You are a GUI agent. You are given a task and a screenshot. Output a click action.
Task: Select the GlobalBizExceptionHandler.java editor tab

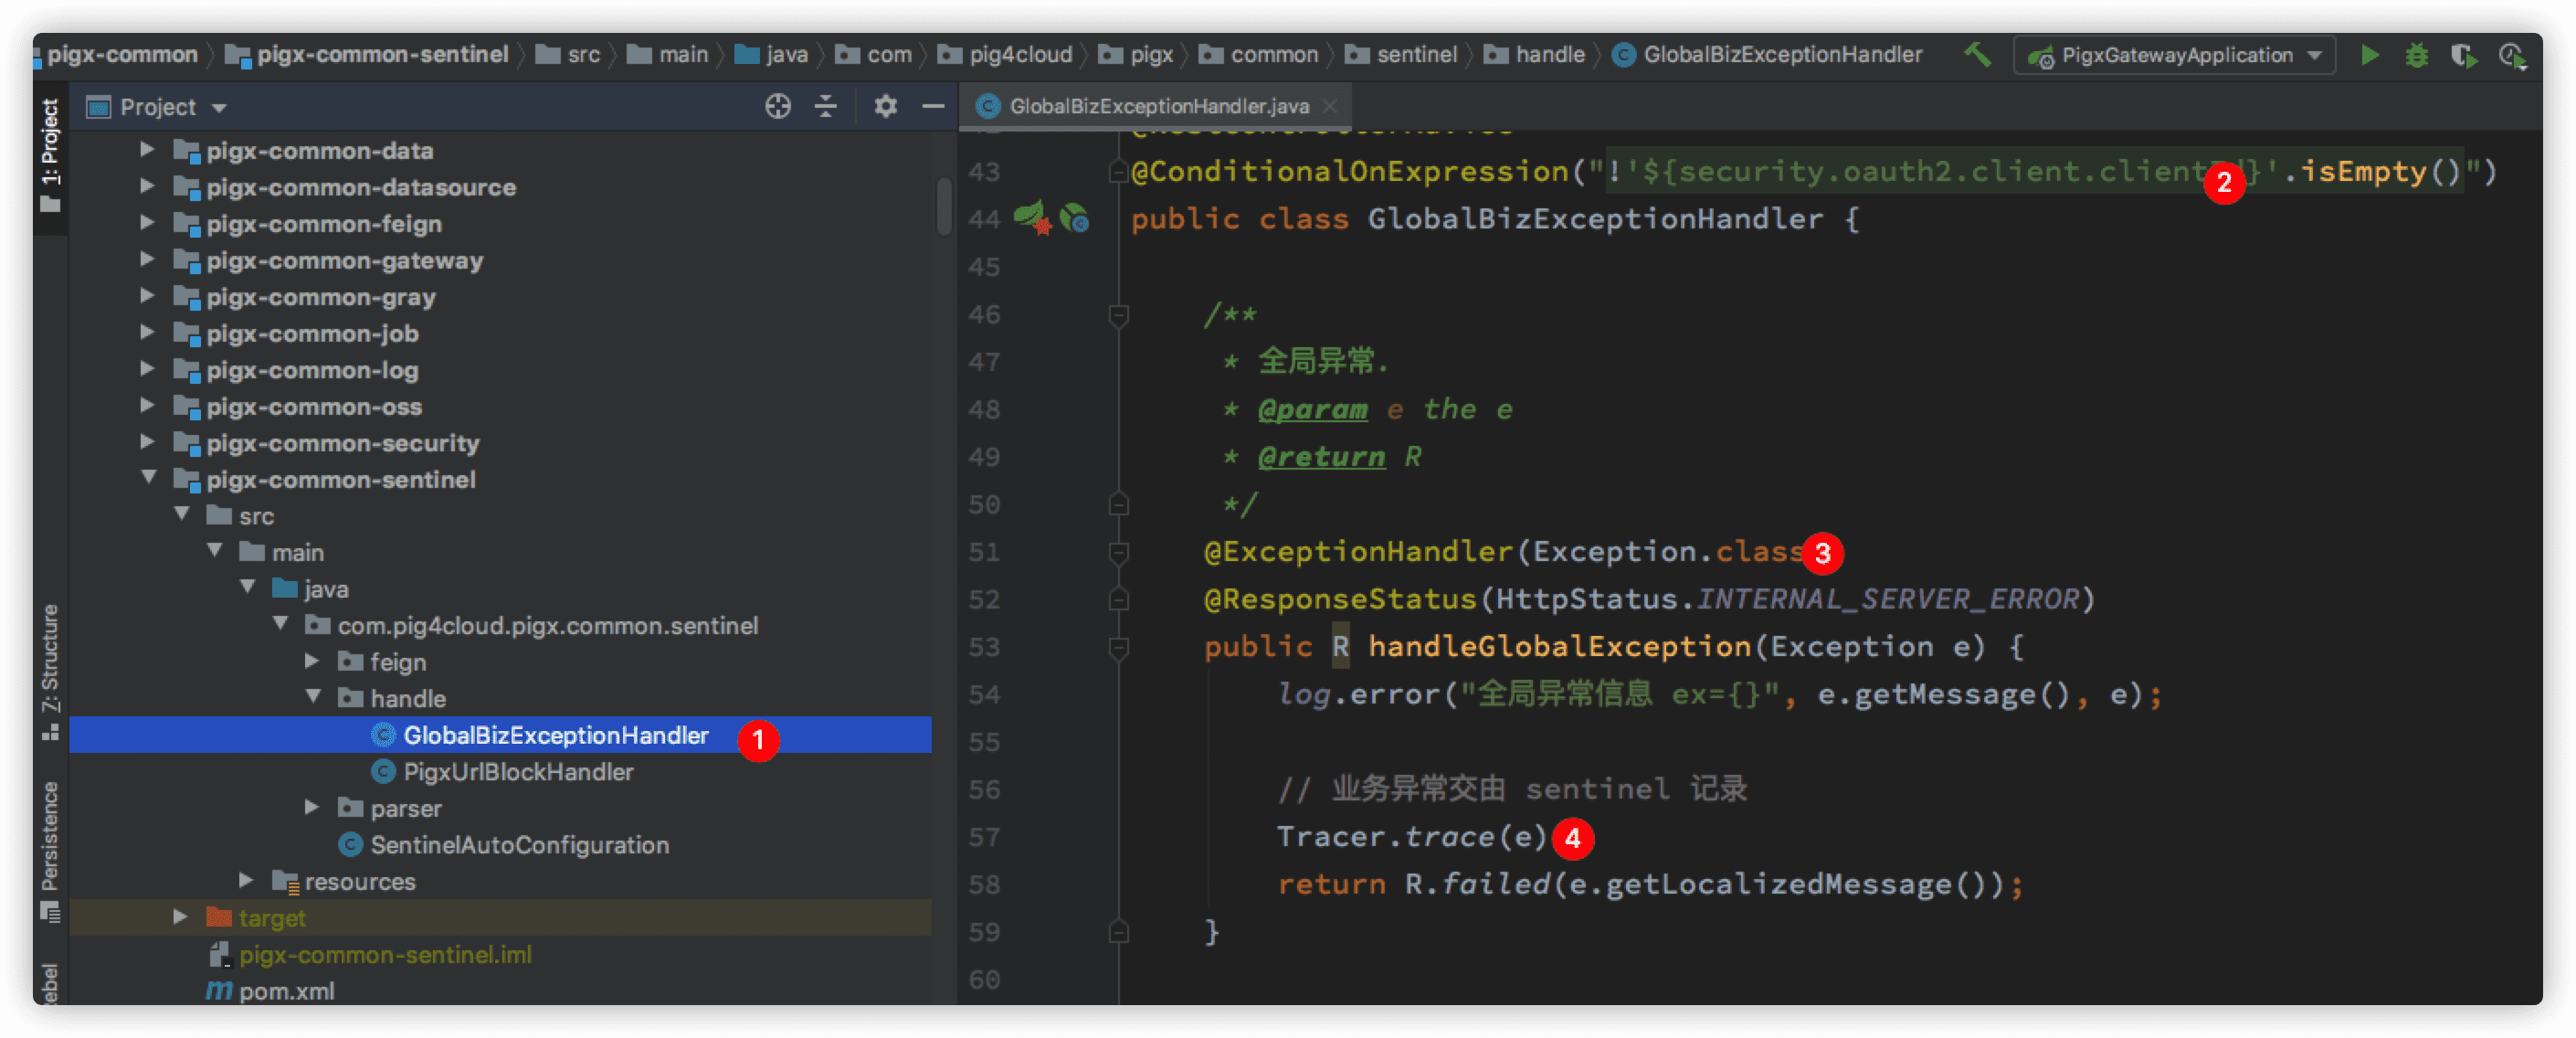pyautogui.click(x=1158, y=106)
